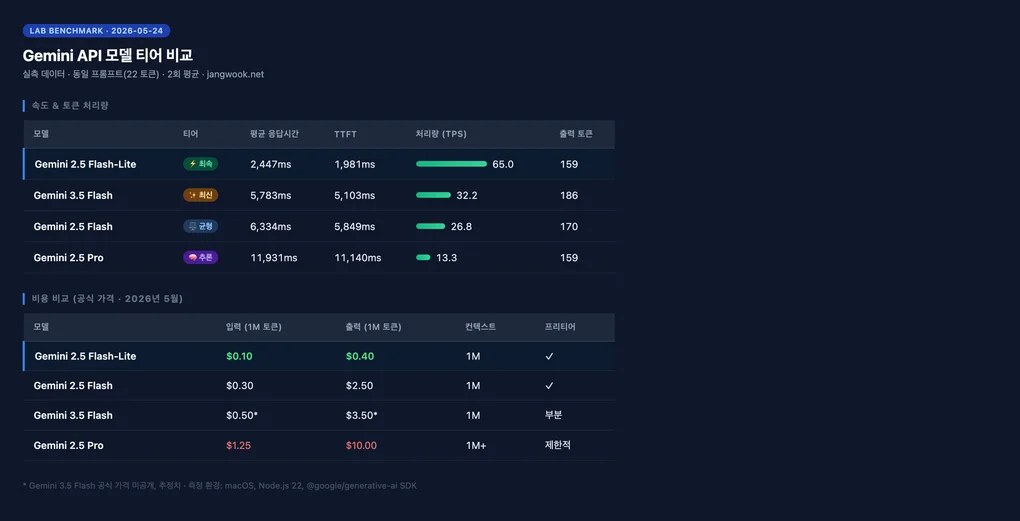Click the 1,981ms TTFT value

point(355,165)
